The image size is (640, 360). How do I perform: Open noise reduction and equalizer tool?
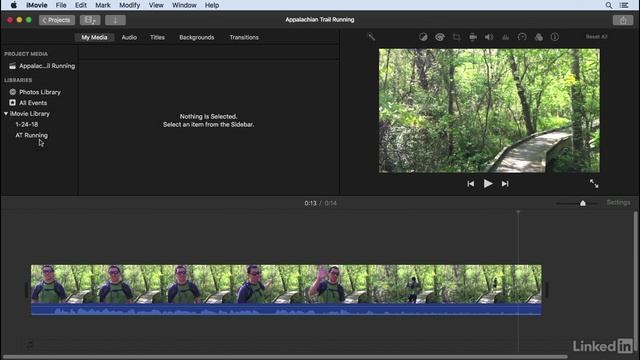coord(505,37)
